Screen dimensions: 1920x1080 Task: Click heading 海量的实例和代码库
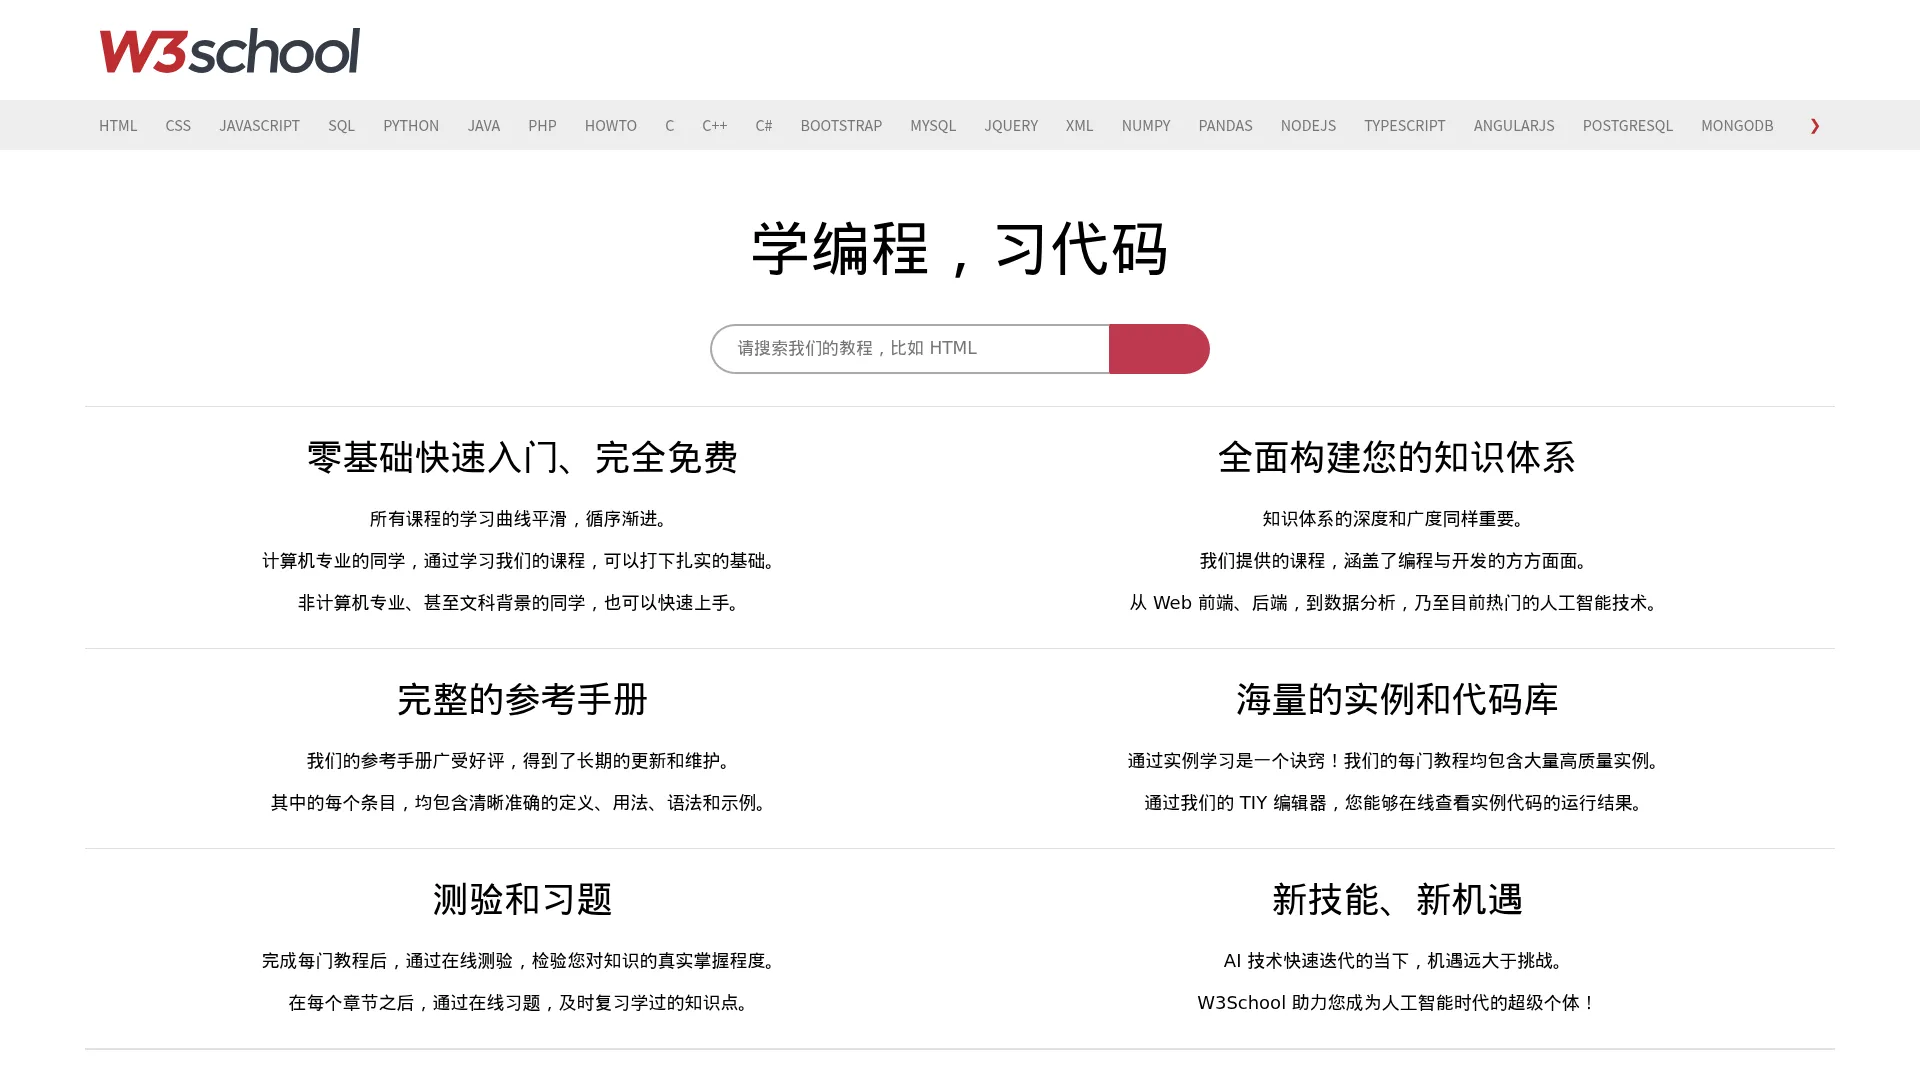pos(1397,700)
